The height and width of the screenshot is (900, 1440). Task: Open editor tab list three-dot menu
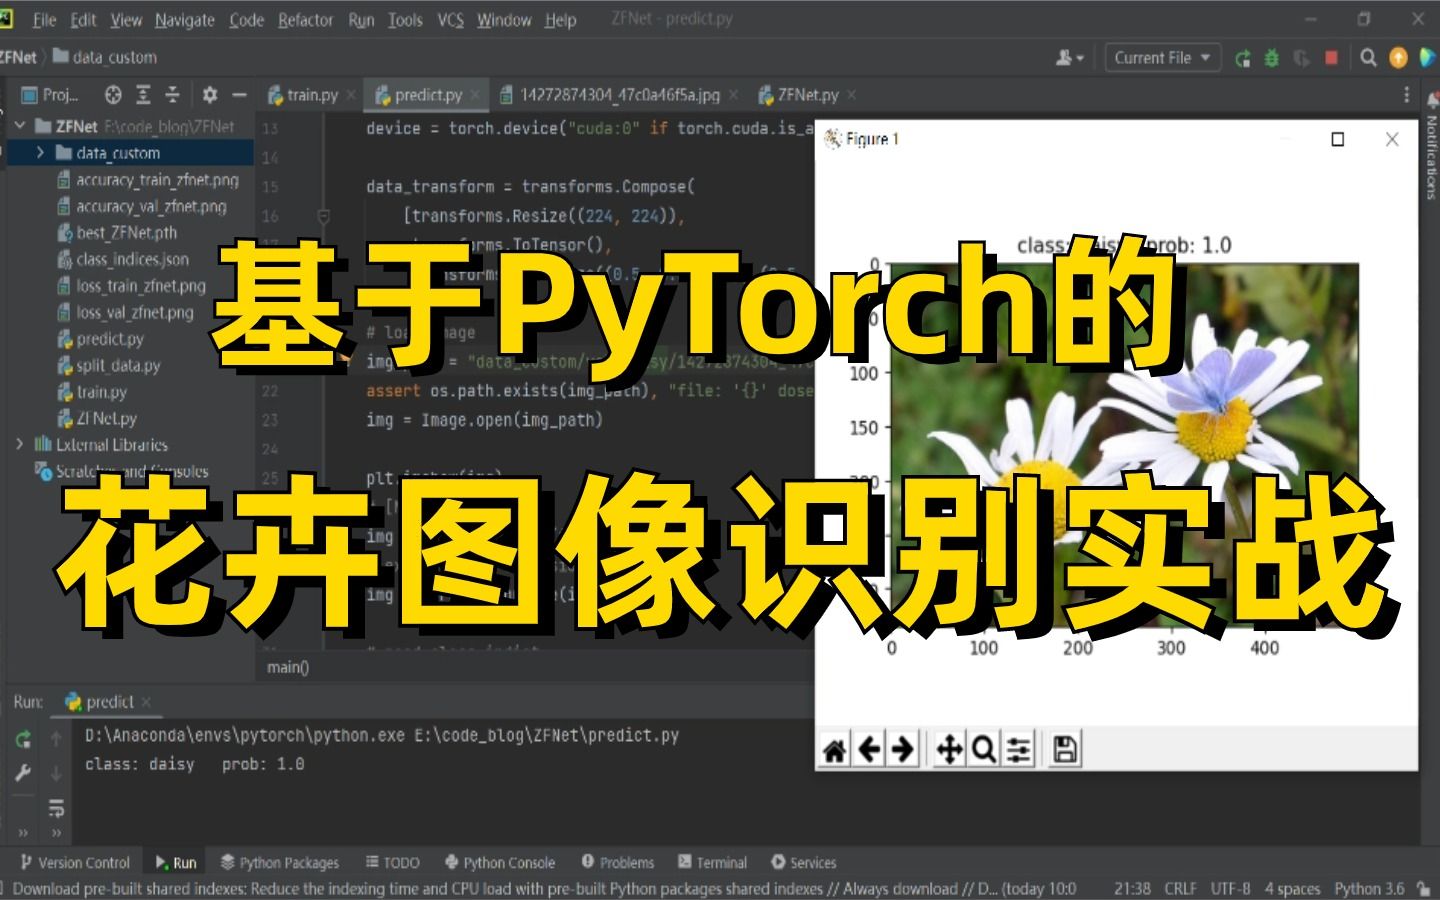pyautogui.click(x=1406, y=95)
